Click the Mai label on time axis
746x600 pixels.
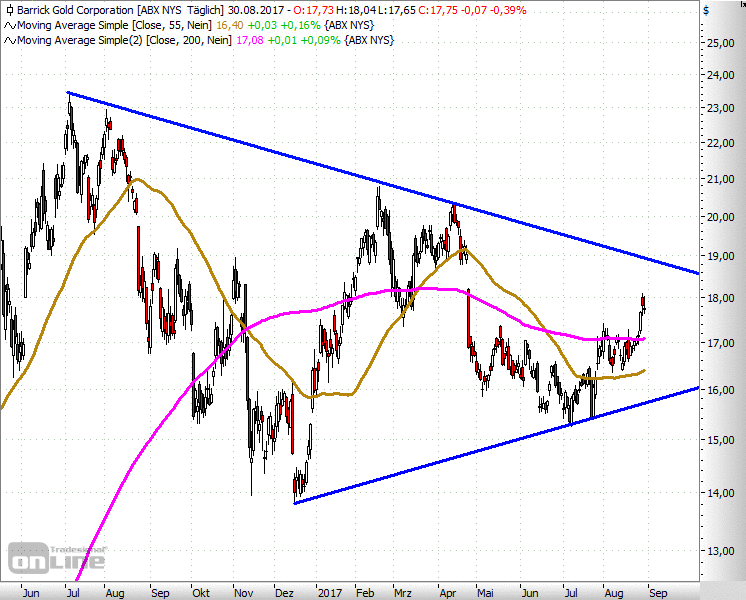point(485,593)
